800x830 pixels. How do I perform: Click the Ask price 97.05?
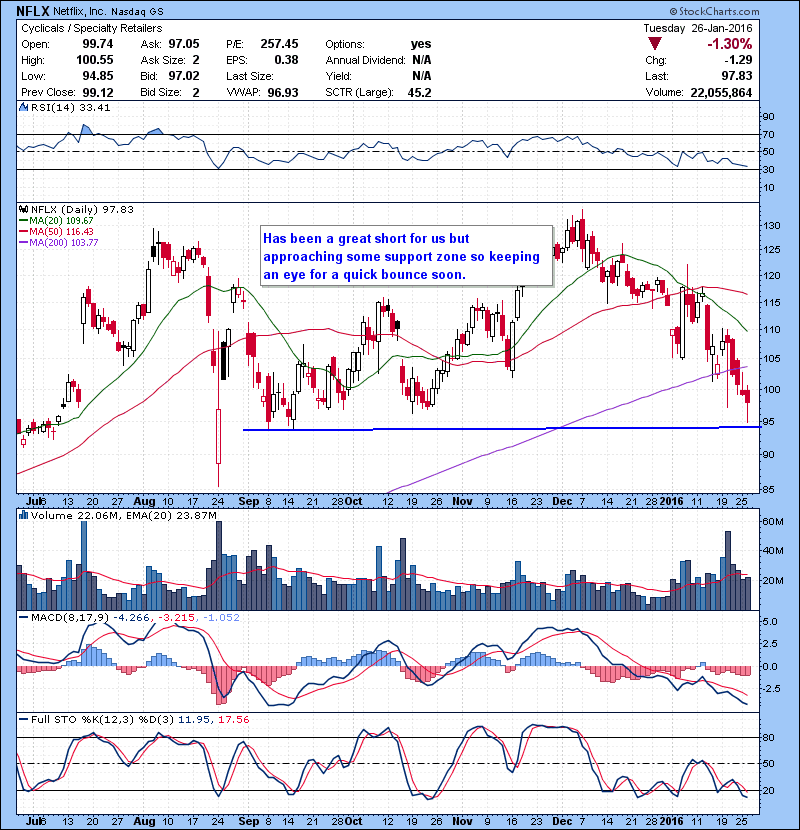coord(184,44)
